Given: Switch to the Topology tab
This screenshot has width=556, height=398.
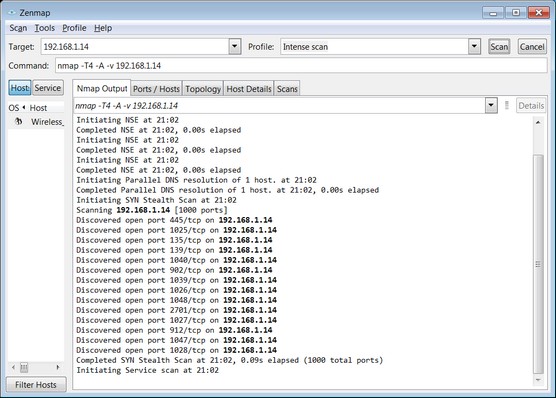Looking at the screenshot, I should (203, 89).
